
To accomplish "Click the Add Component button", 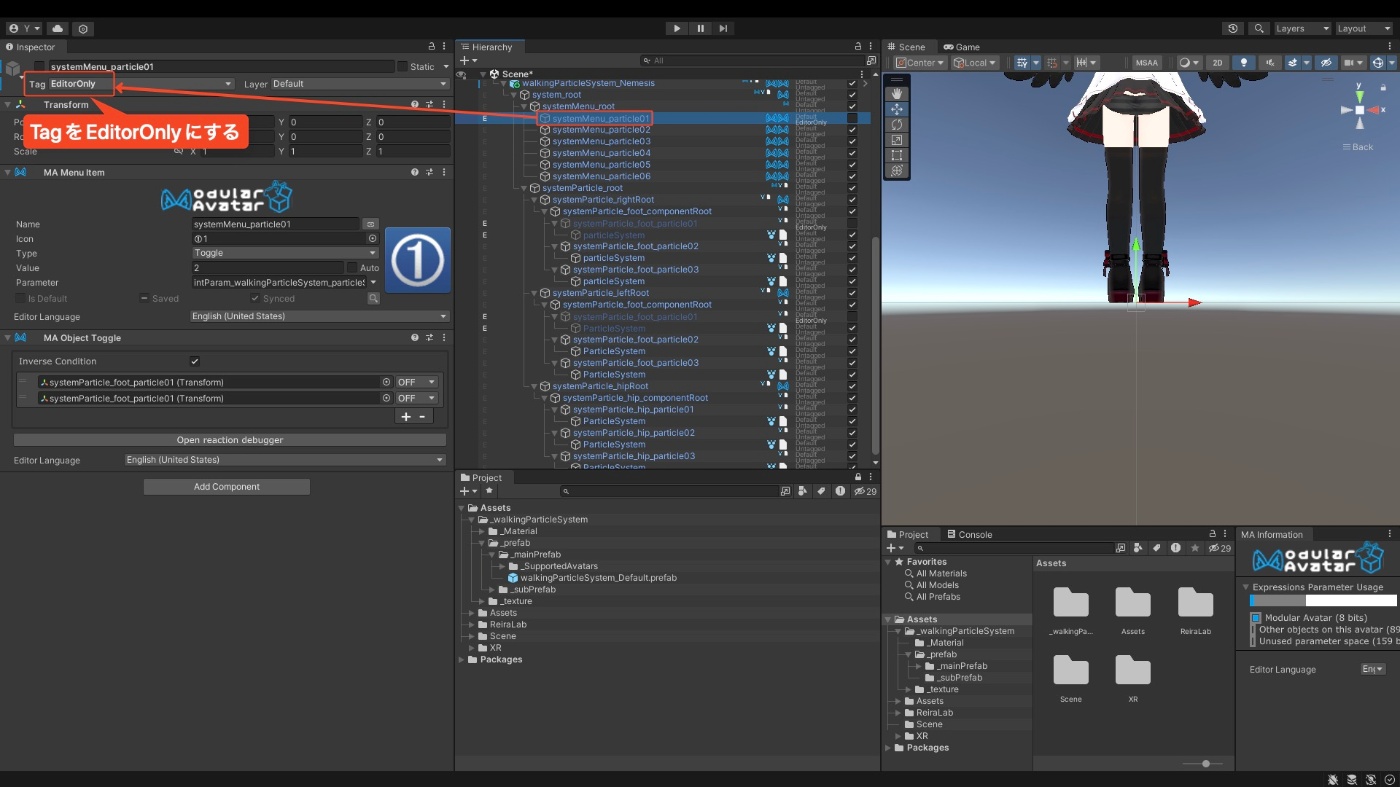I will (x=227, y=487).
